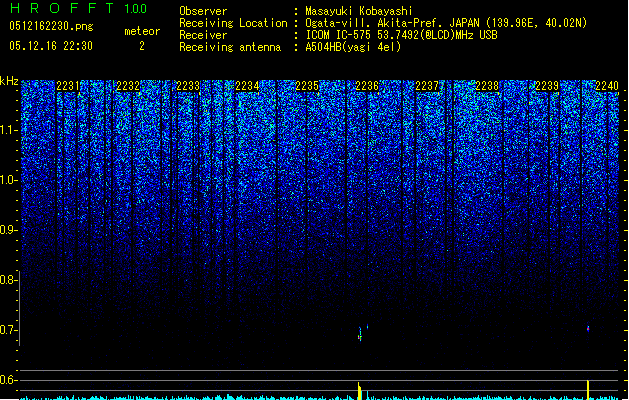
Task: Click the 2232 time marker
Action: [x=128, y=86]
